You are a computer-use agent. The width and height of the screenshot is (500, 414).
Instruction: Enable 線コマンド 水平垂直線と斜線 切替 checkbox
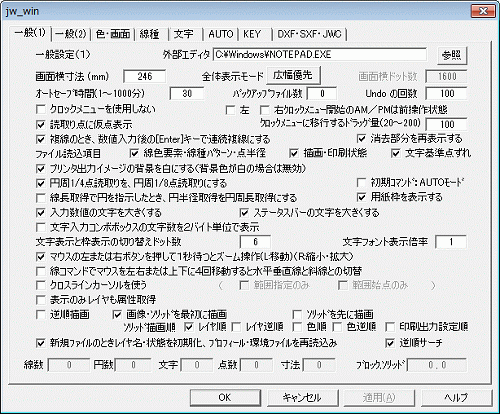click(41, 271)
